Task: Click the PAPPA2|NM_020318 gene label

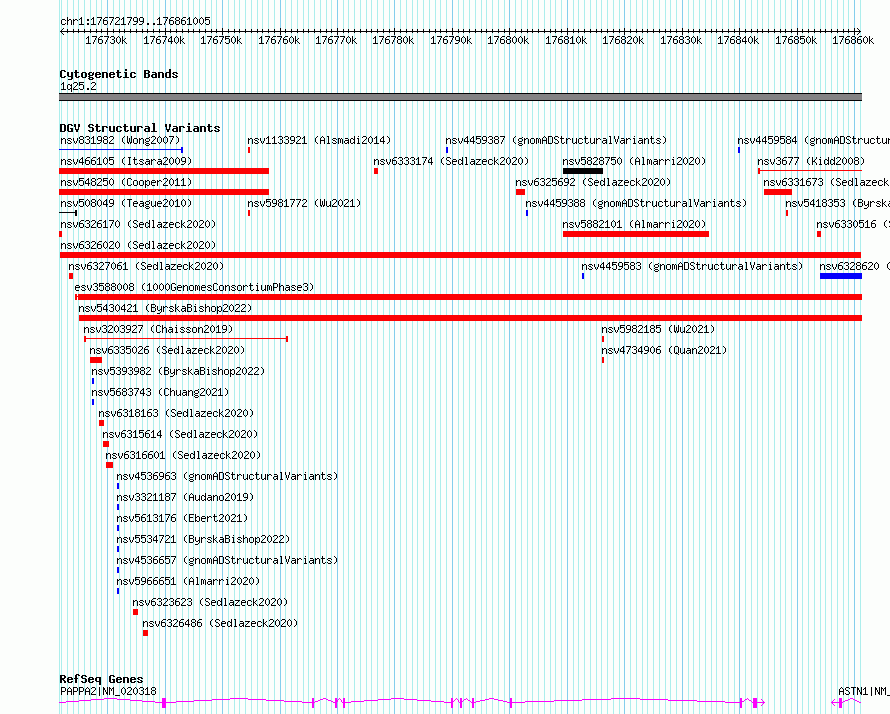Action: click(108, 691)
